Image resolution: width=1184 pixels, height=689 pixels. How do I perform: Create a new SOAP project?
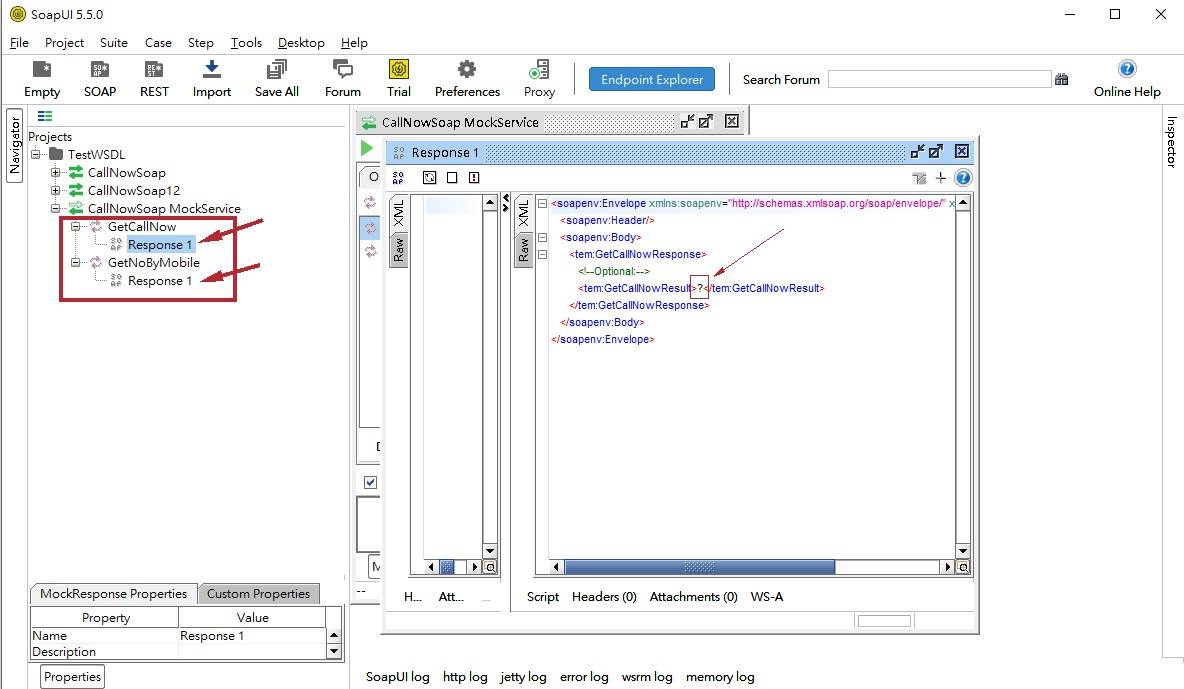coord(100,70)
